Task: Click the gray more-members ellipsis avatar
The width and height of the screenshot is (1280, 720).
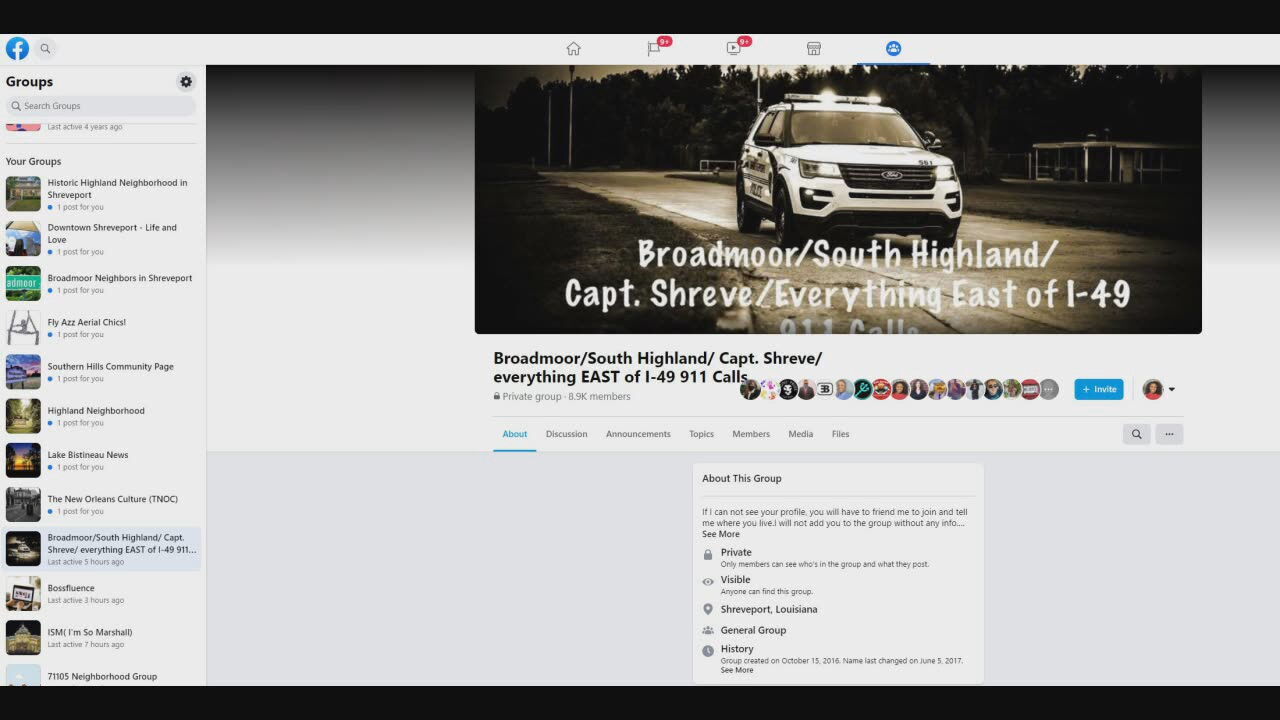Action: (1049, 390)
